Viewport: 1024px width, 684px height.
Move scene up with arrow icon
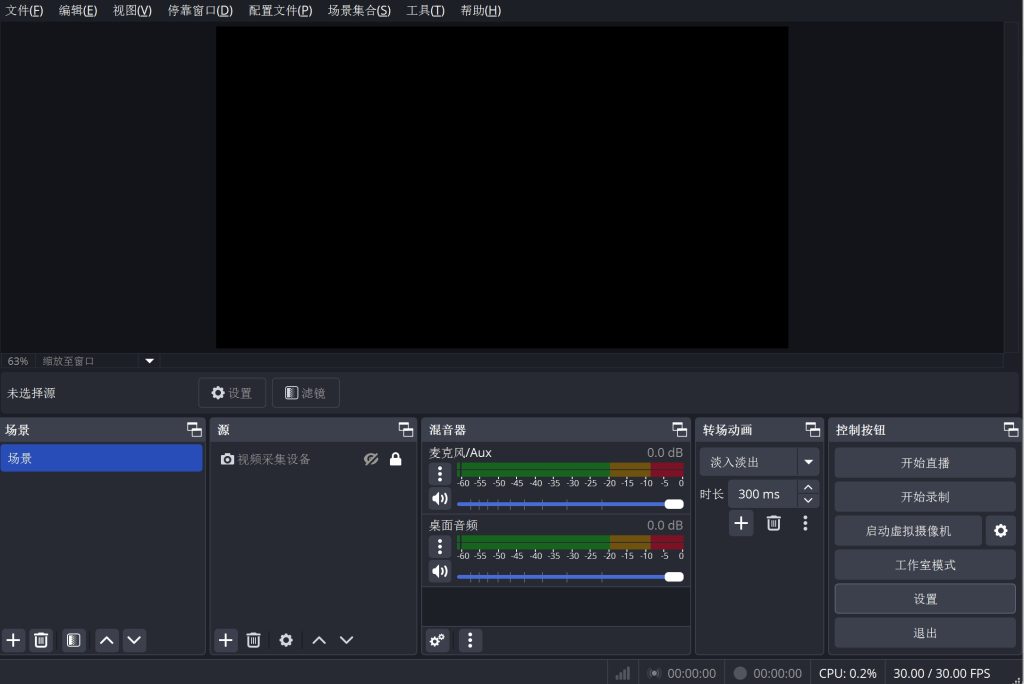tap(106, 640)
